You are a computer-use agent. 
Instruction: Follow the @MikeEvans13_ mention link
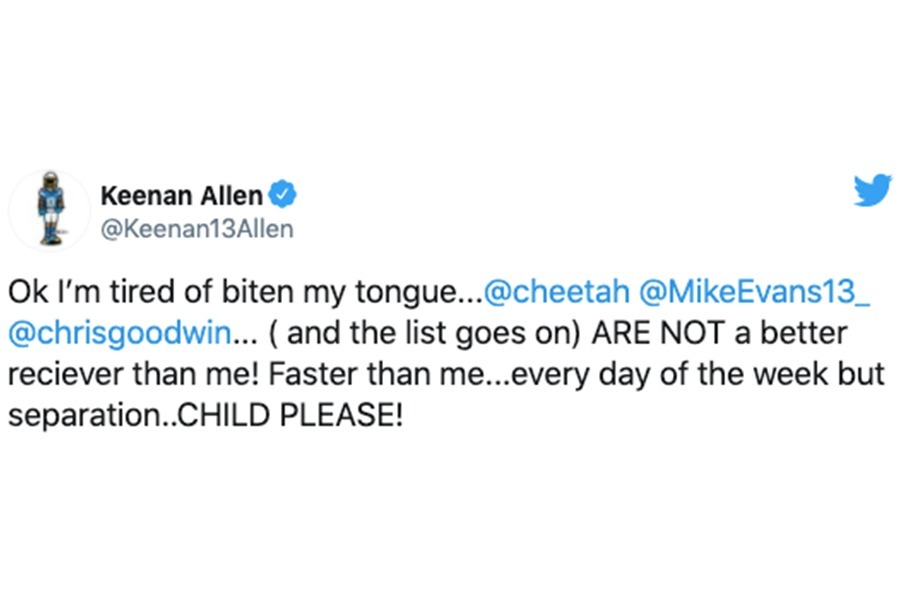[x=754, y=291]
